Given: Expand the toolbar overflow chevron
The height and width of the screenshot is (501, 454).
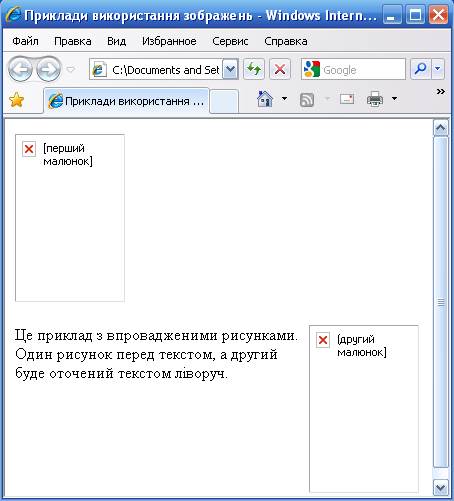Looking at the screenshot, I should pyautogui.click(x=440, y=91).
